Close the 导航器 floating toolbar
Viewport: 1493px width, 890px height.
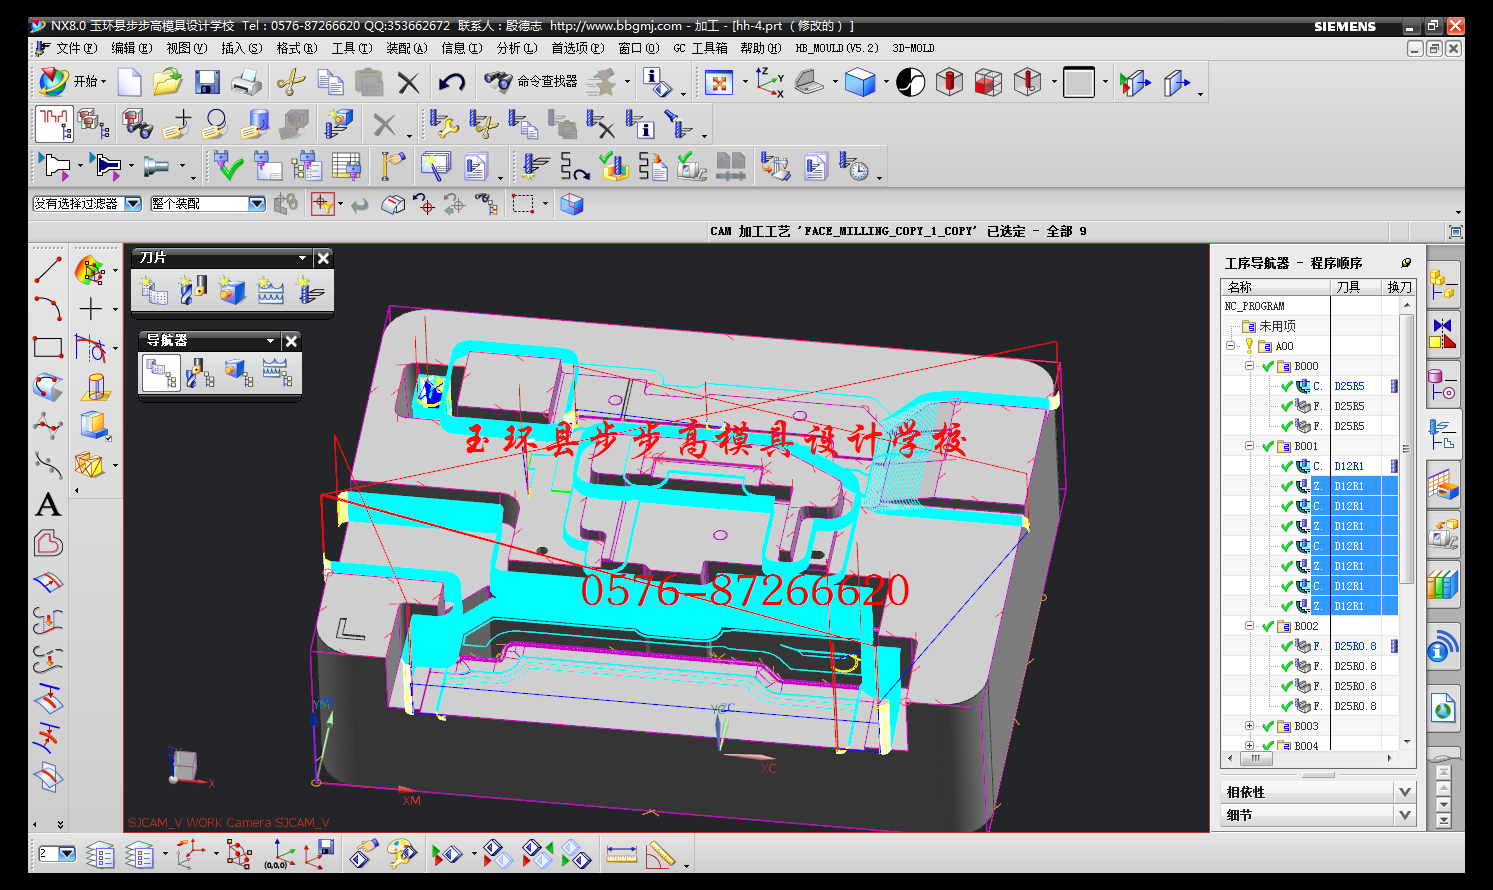(x=291, y=341)
